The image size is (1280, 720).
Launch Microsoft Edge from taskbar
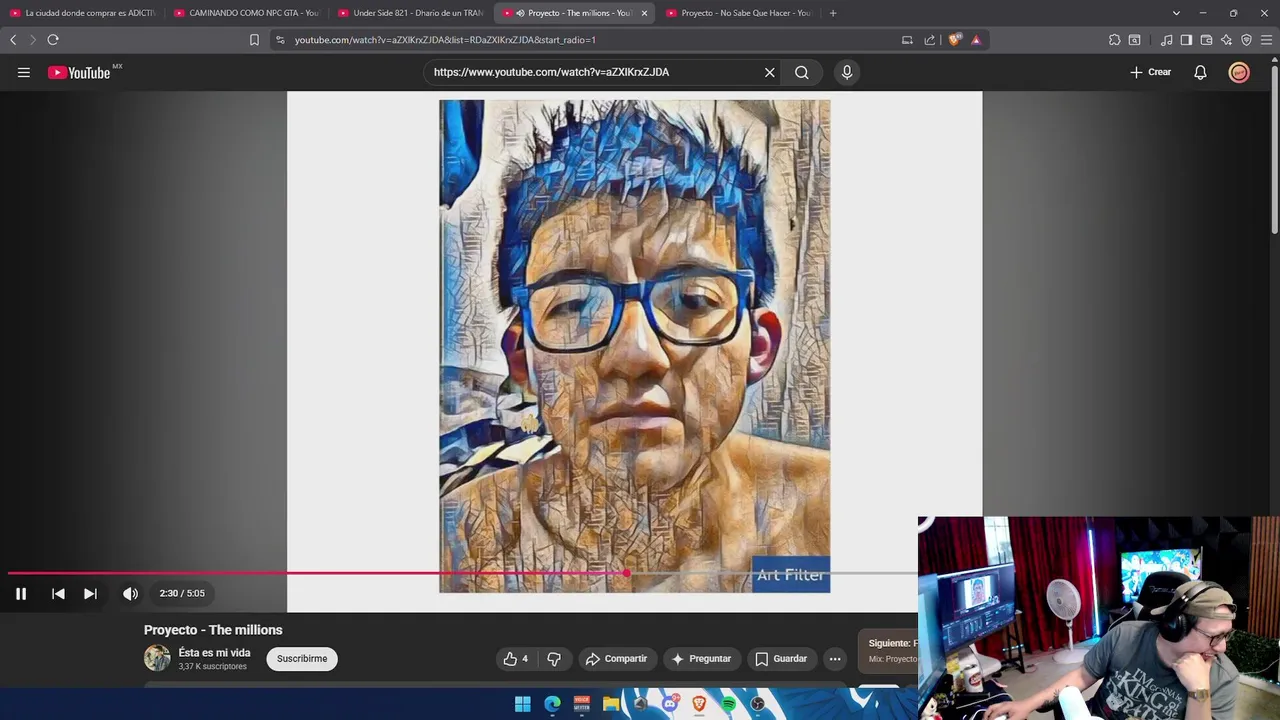(552, 704)
